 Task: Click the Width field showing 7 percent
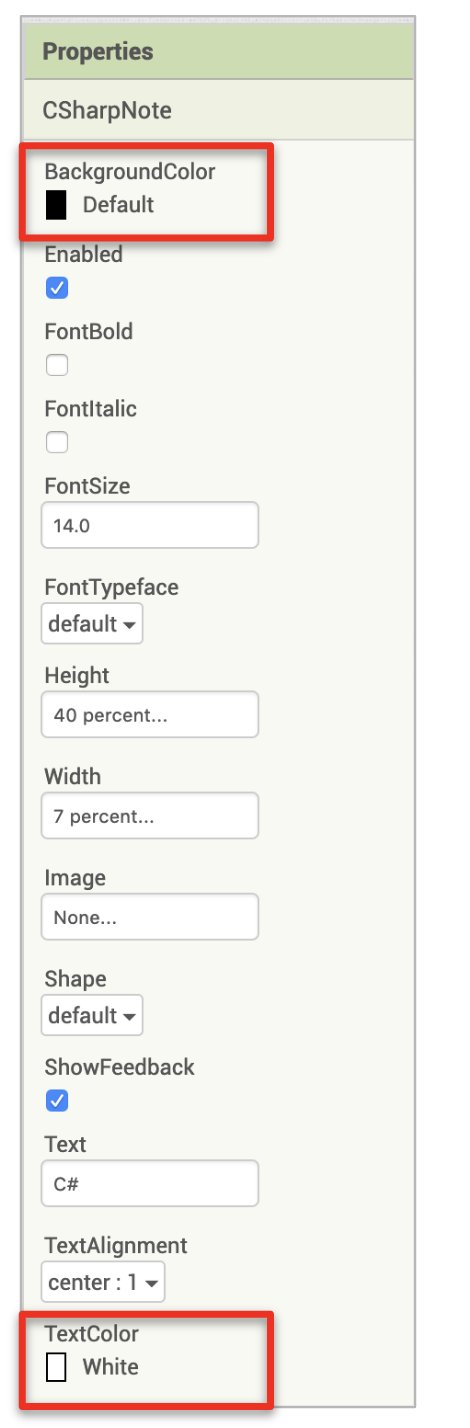[150, 816]
